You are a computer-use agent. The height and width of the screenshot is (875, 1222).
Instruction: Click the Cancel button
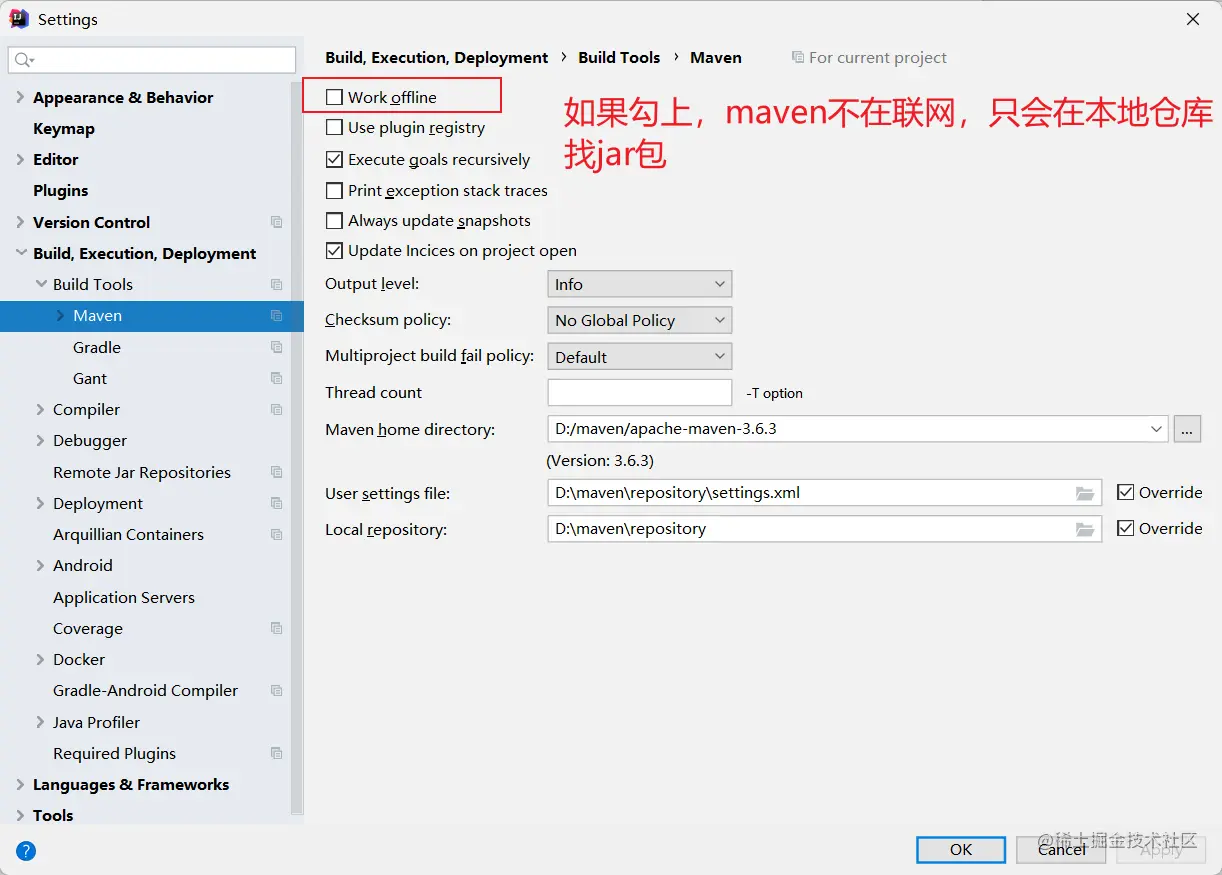tap(1061, 849)
